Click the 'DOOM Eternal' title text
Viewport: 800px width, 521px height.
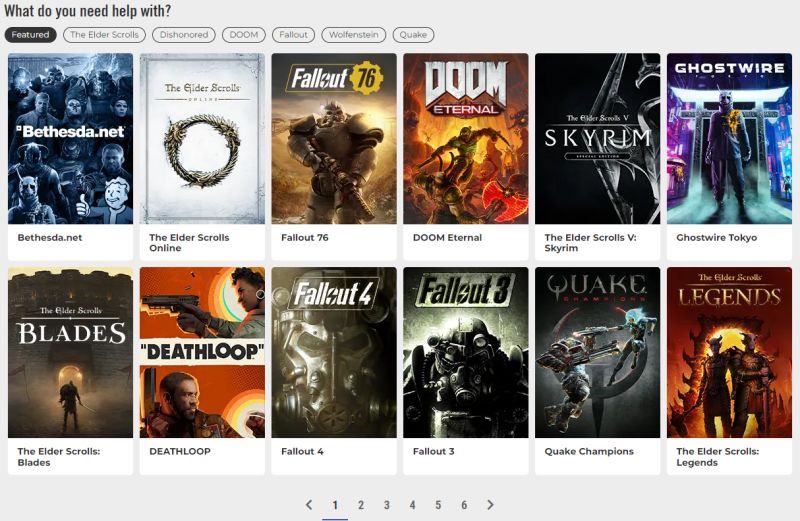tap(447, 237)
